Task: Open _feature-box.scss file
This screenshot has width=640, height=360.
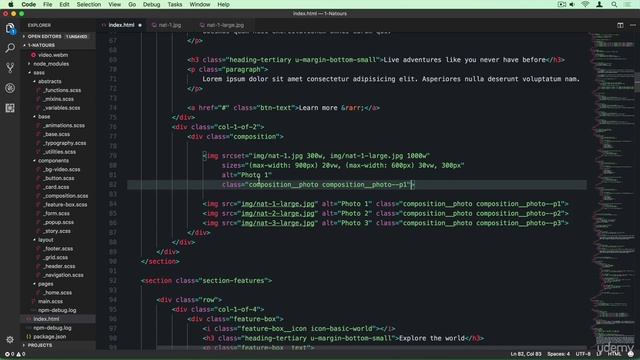Action: (x=65, y=205)
